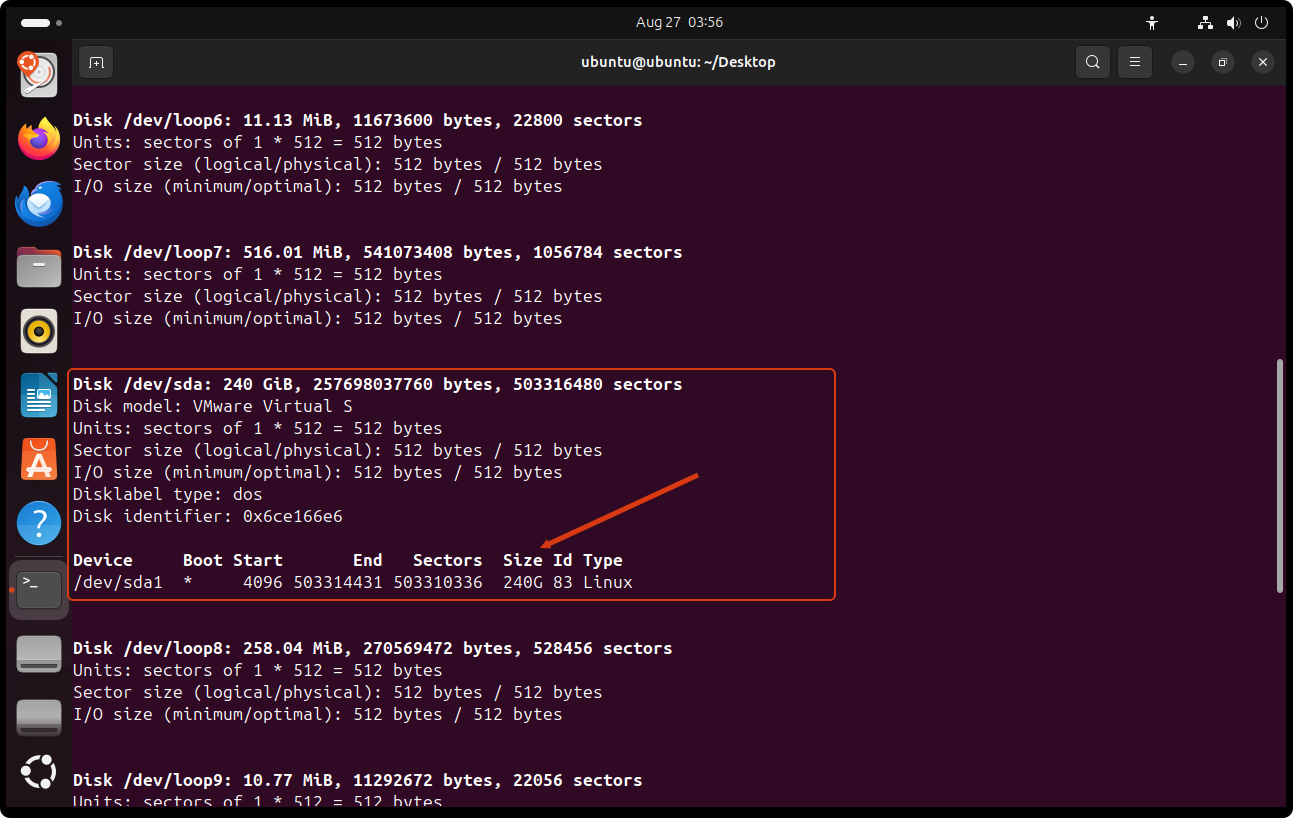
Task: Show applications via Ubuntu logo
Action: [39, 773]
